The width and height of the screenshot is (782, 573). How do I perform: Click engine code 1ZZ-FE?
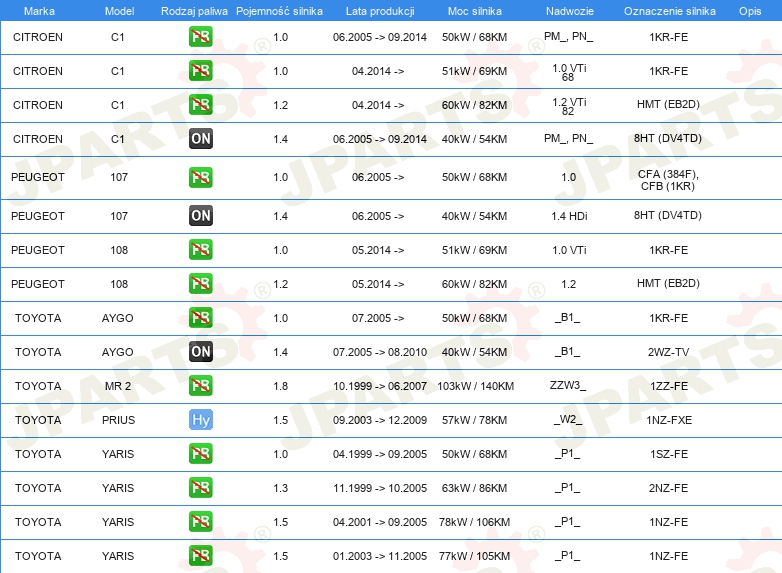point(669,386)
